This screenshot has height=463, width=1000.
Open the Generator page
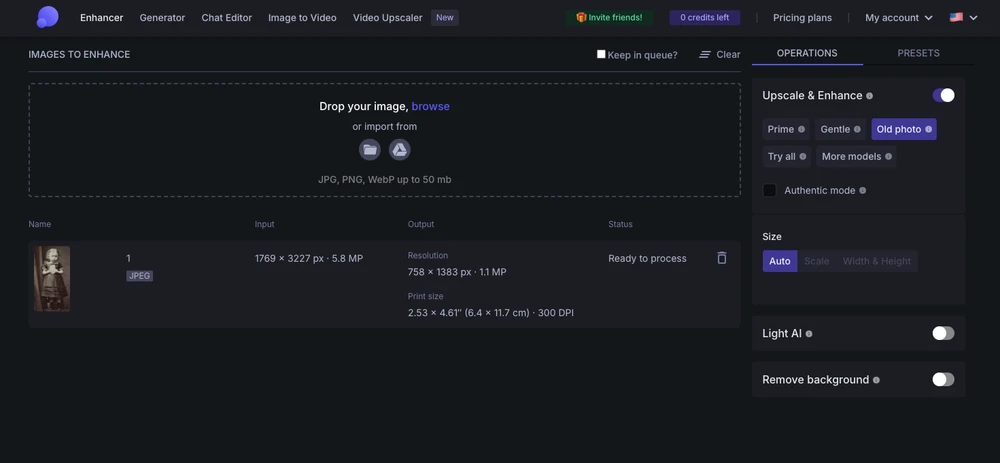(162, 18)
